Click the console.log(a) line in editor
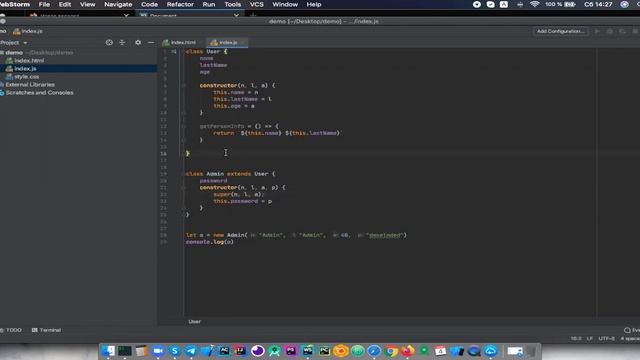 pyautogui.click(x=210, y=242)
